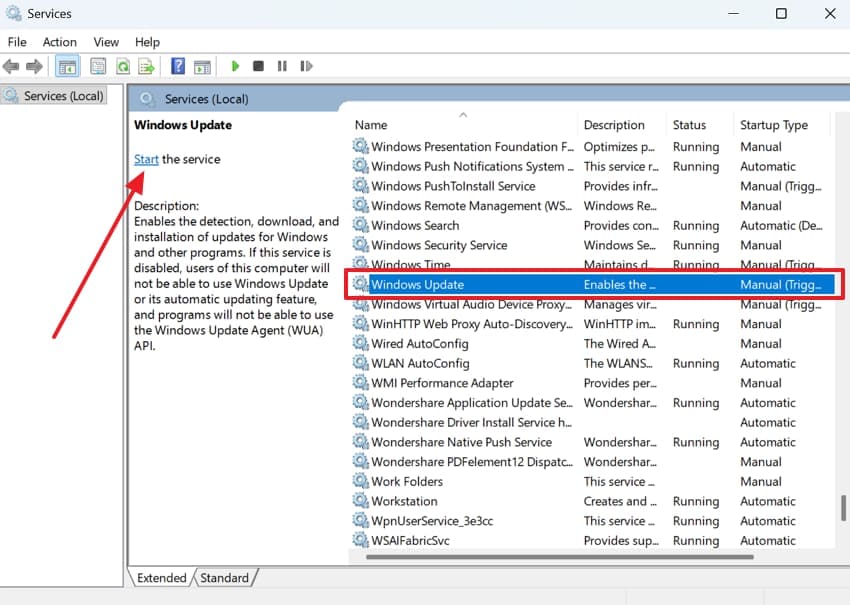The width and height of the screenshot is (850, 605).
Task: Click the Refresh toolbar icon
Action: click(x=123, y=66)
